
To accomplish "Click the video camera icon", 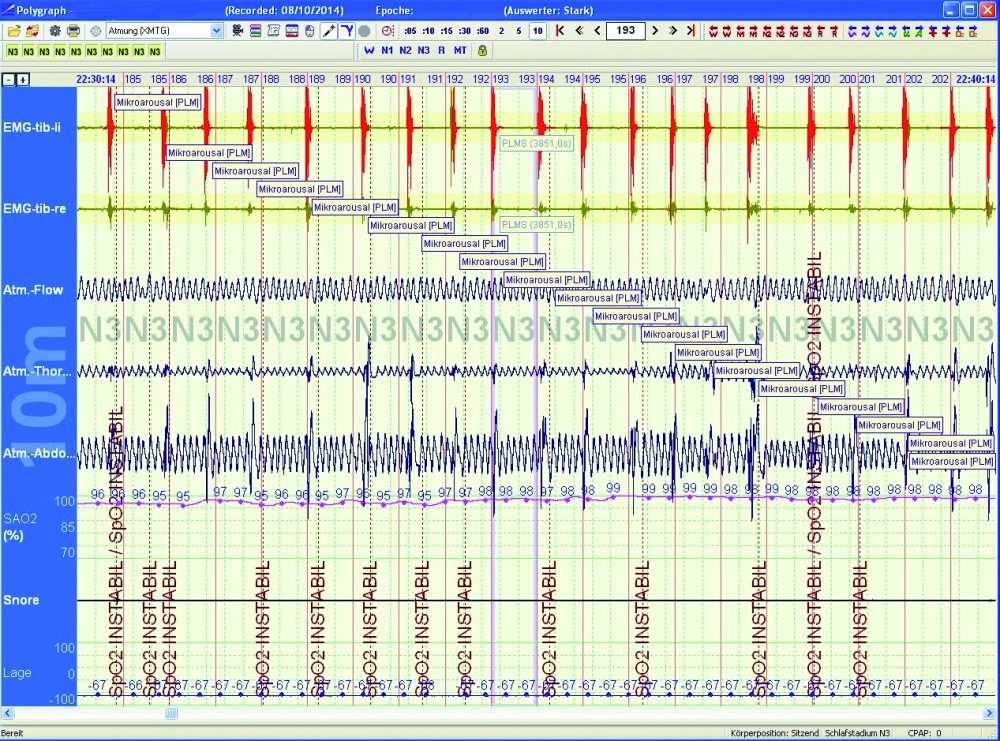I will pyautogui.click(x=237, y=31).
